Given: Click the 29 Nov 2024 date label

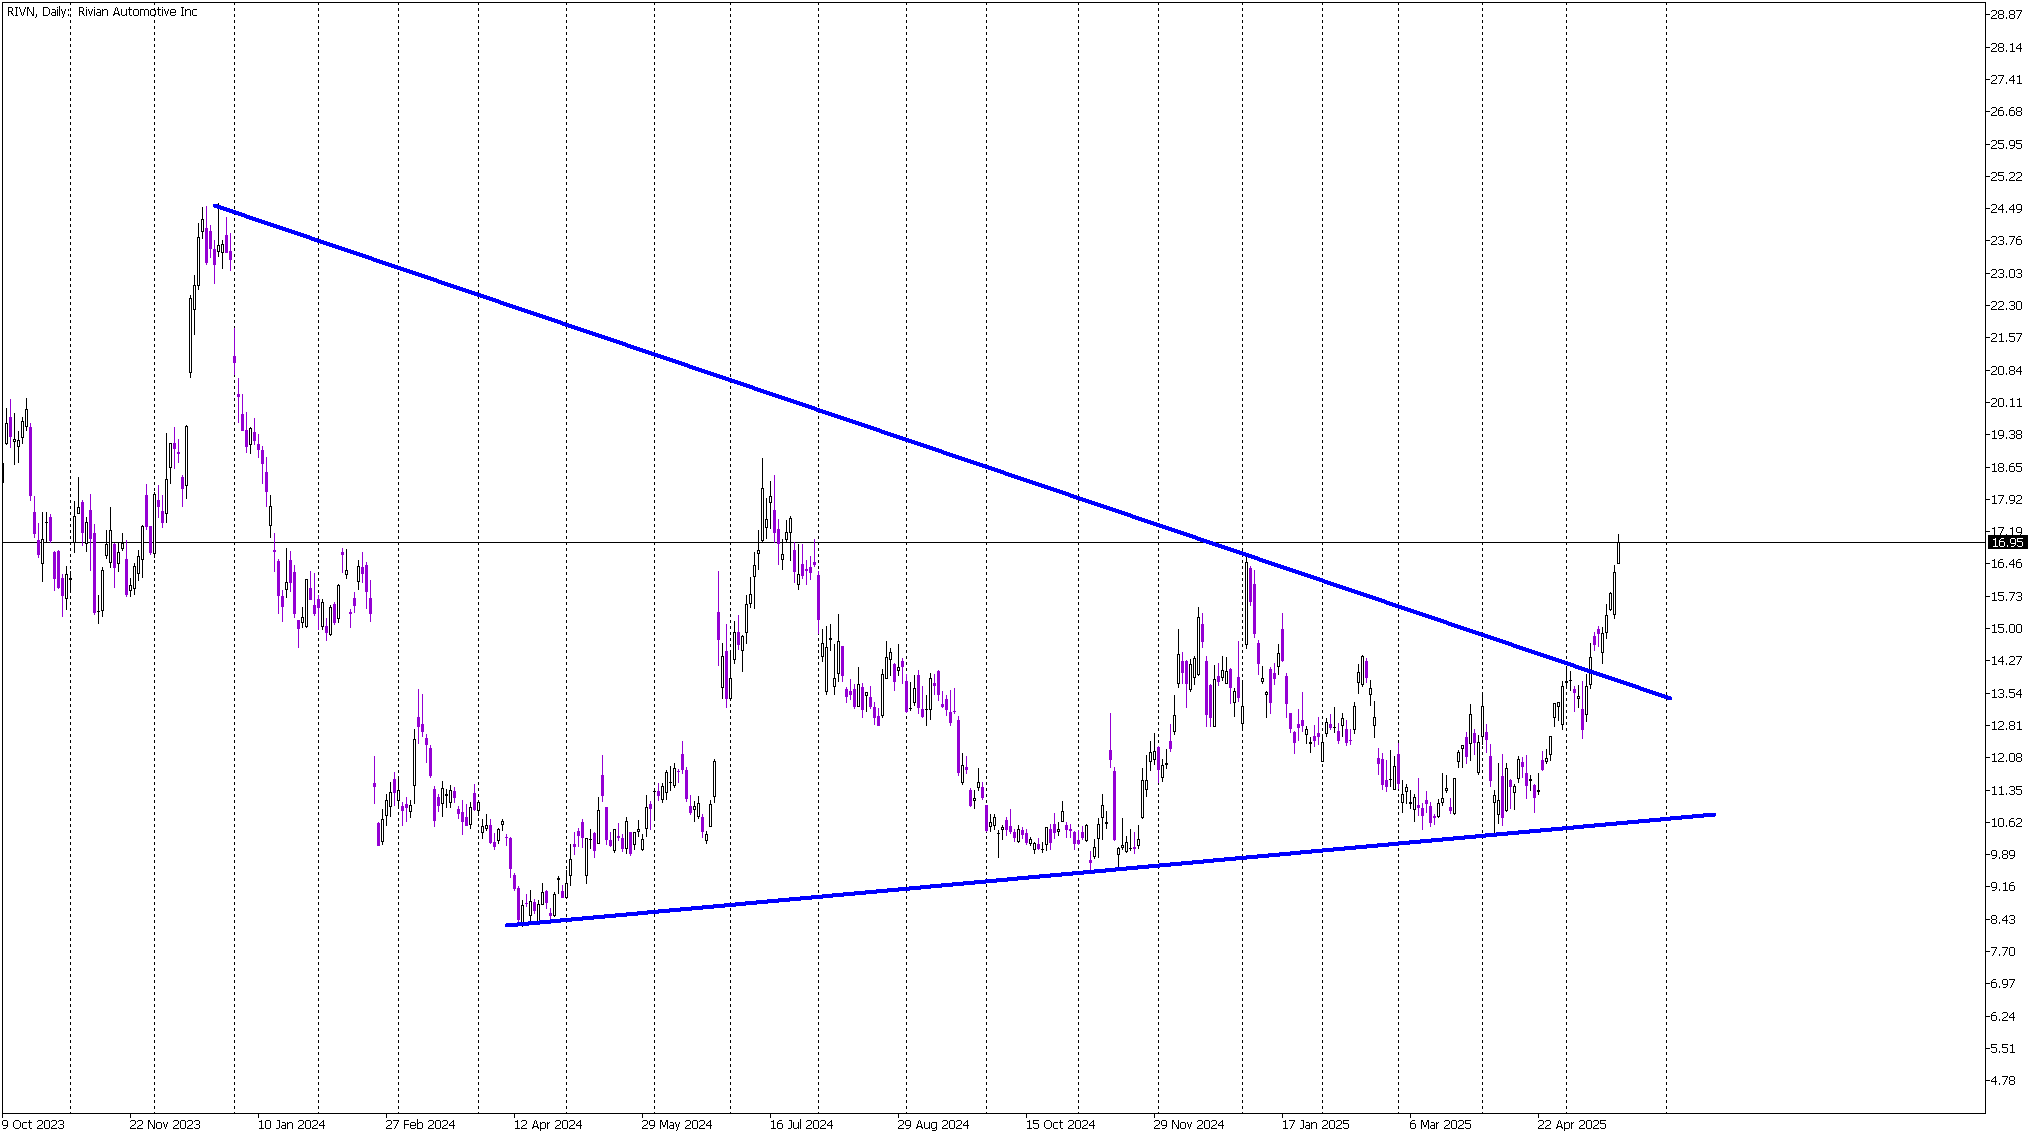Looking at the screenshot, I should tap(1188, 1124).
